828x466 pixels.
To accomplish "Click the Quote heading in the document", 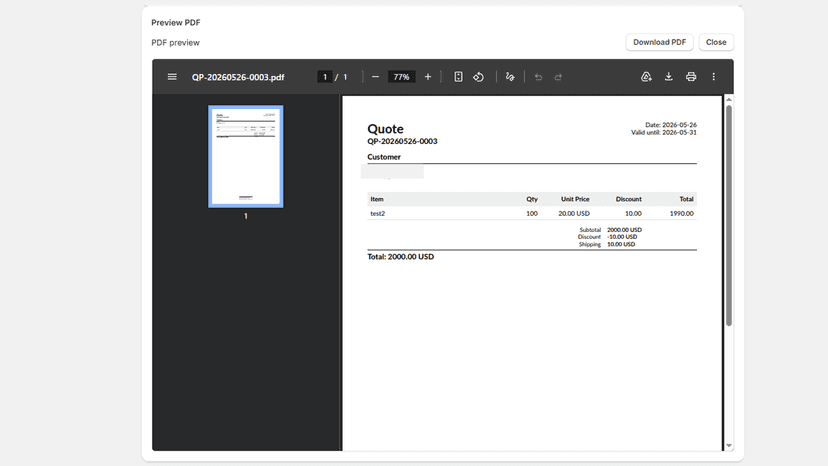I will tap(385, 129).
